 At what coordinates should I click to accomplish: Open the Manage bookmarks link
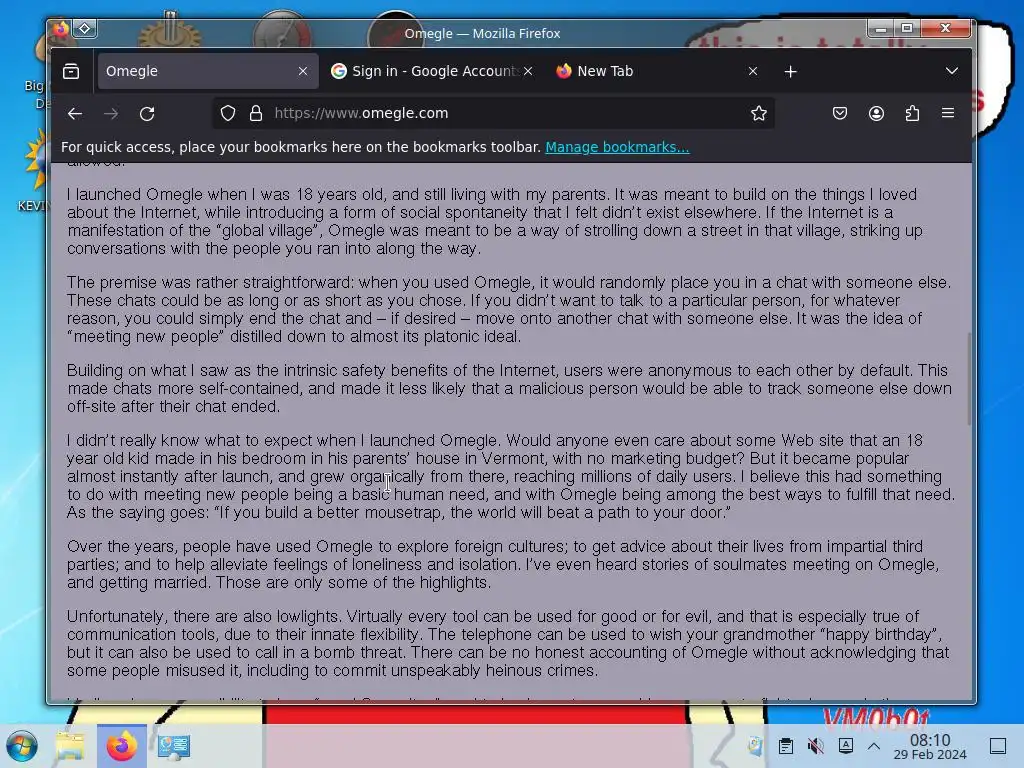coord(617,148)
